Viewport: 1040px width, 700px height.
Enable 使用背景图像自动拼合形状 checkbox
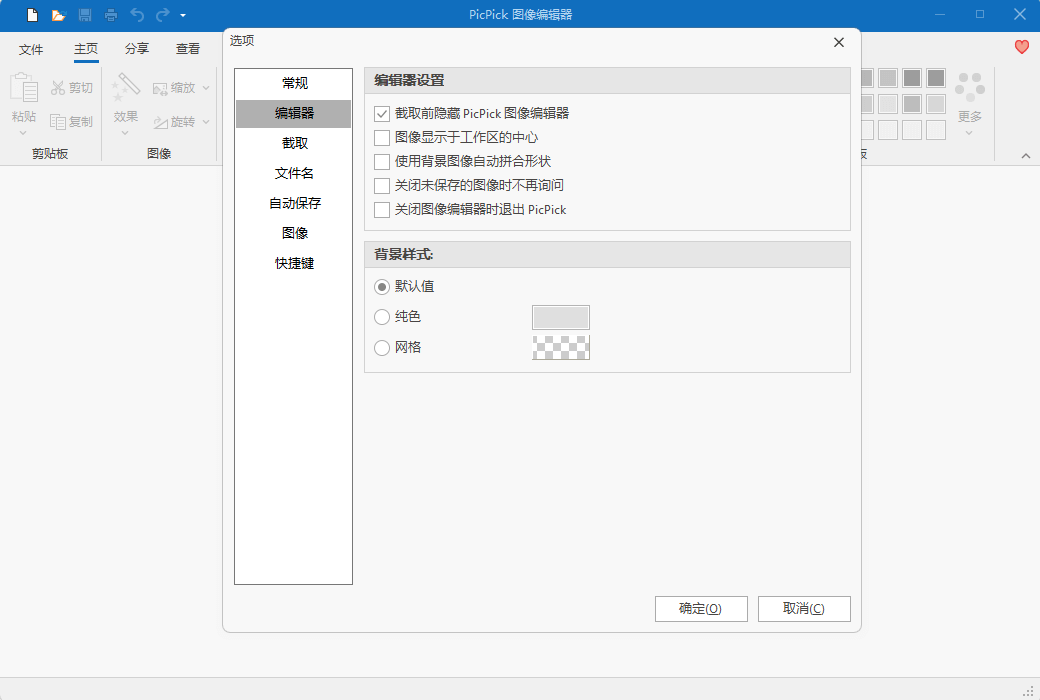[x=381, y=162]
